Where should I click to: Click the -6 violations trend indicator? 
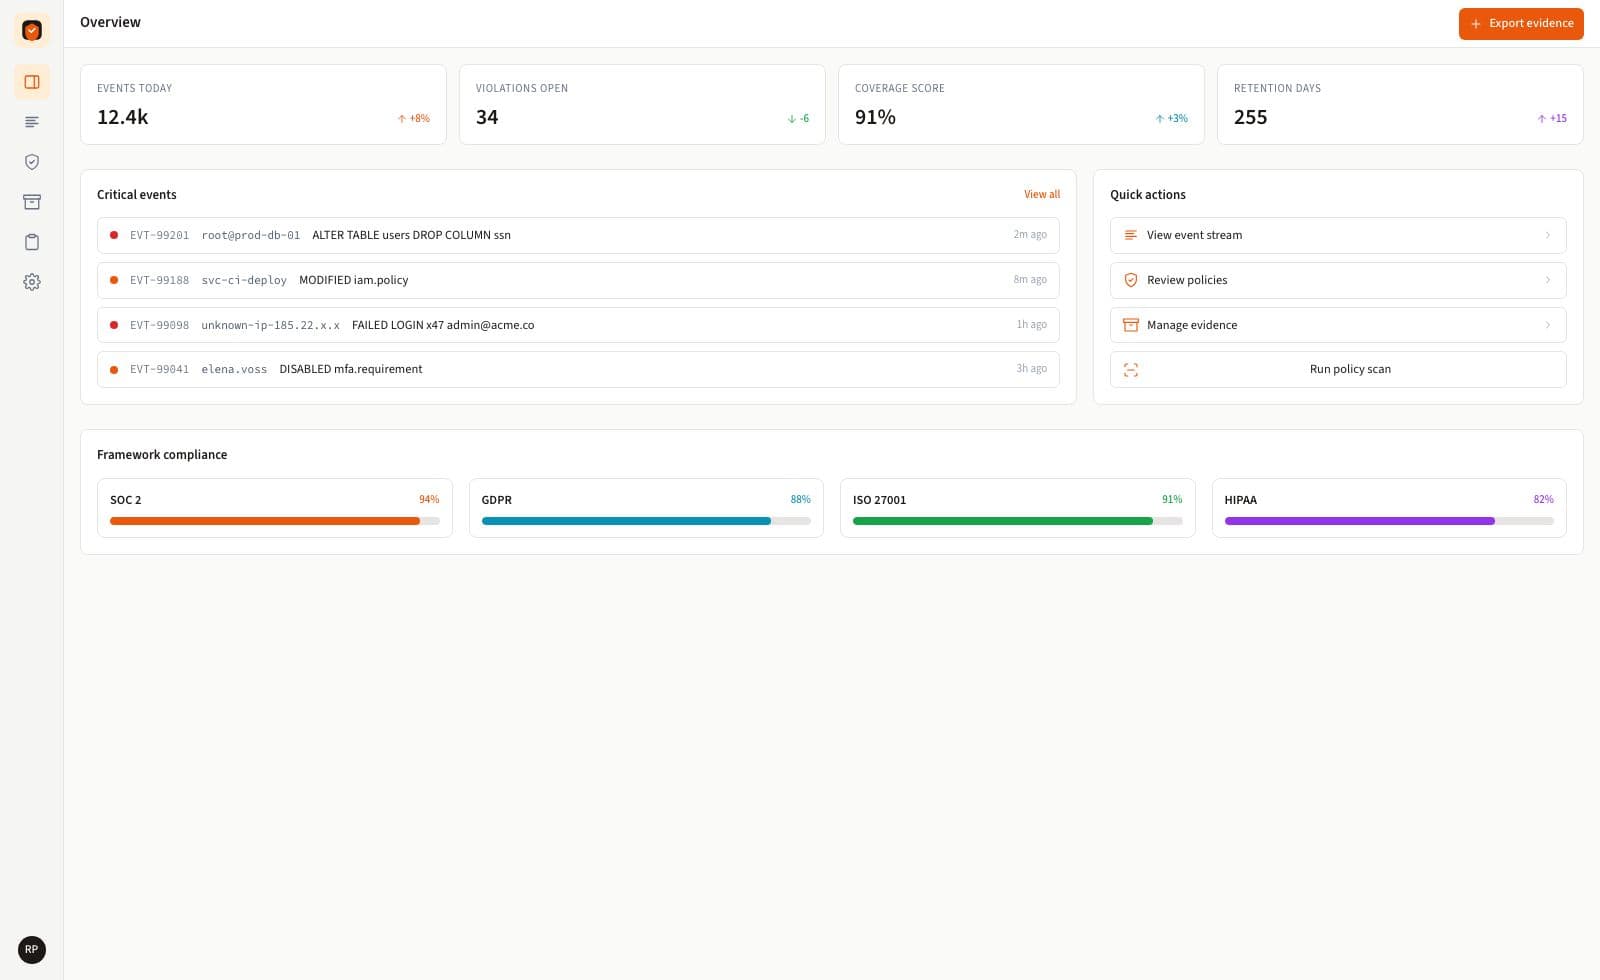pos(798,118)
